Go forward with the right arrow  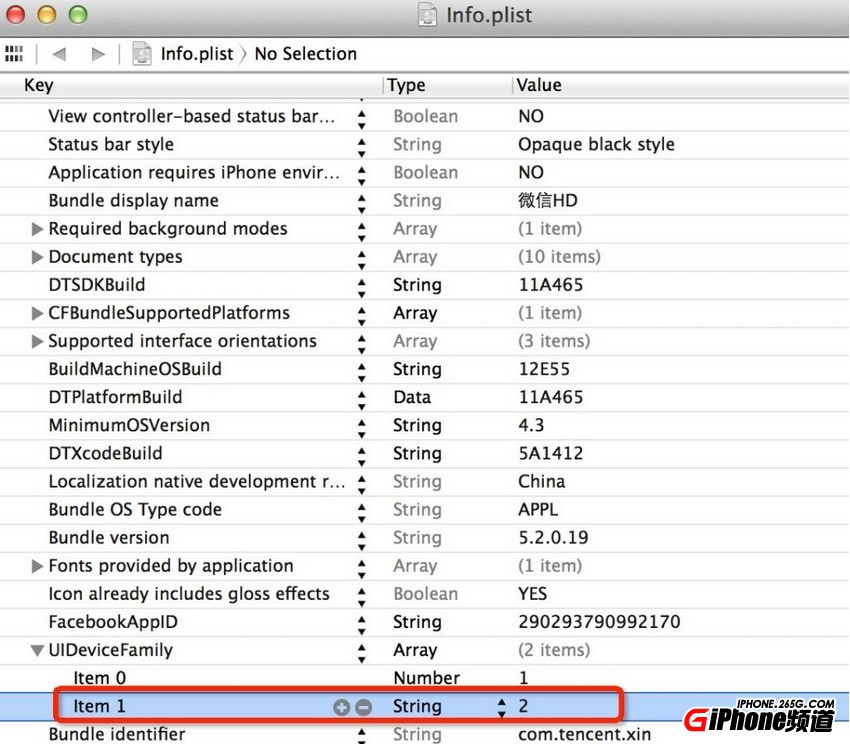click(x=97, y=54)
